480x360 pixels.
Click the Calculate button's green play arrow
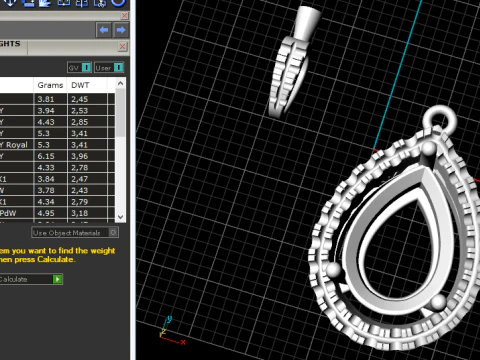point(57,279)
